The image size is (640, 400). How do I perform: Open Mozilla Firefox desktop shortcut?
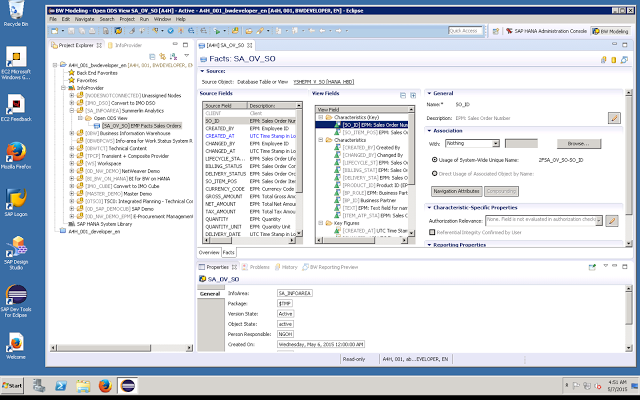pyautogui.click(x=16, y=156)
